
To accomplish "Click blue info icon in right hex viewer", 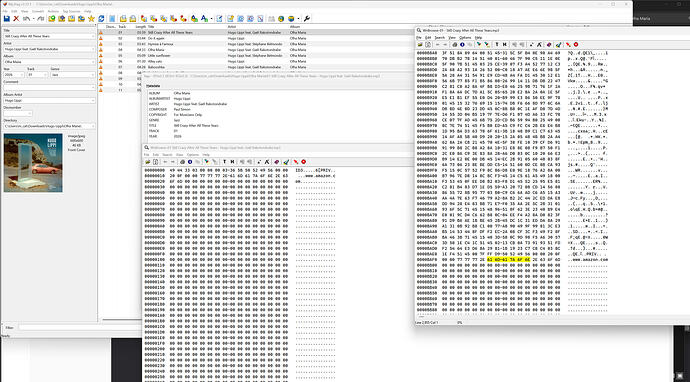I will 462,44.
